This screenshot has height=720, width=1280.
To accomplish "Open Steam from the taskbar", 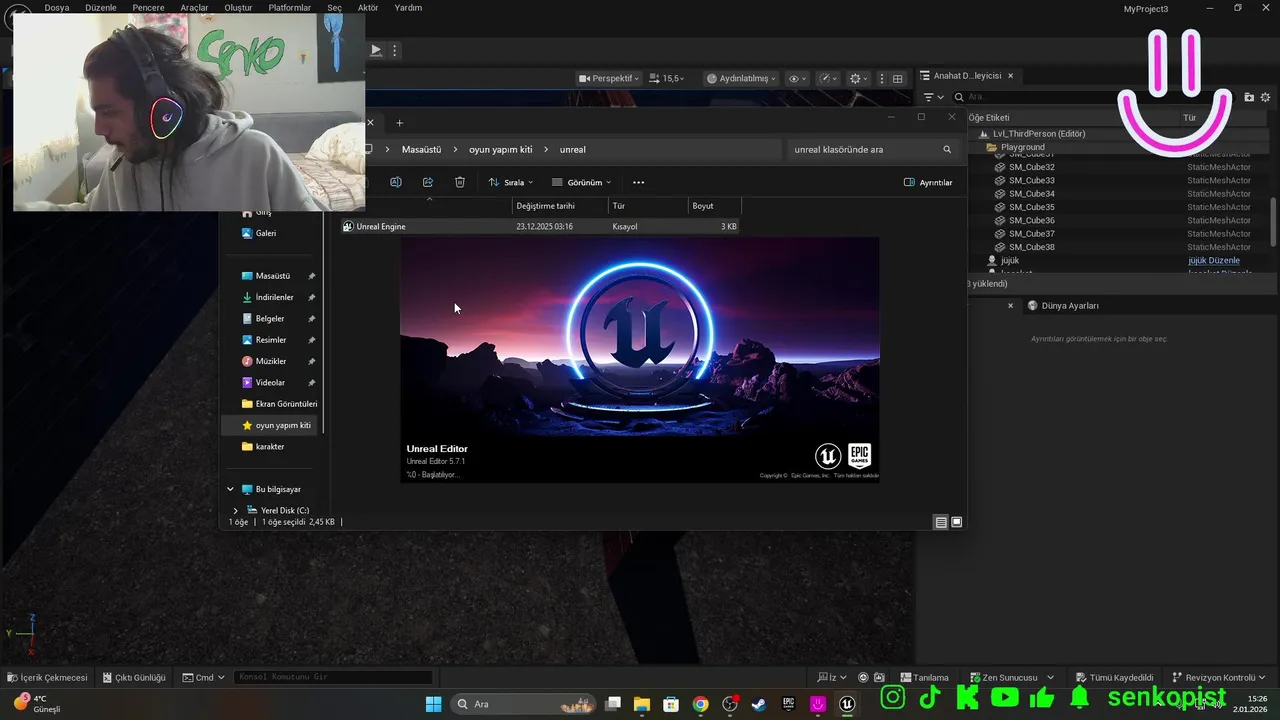I will (x=759, y=704).
